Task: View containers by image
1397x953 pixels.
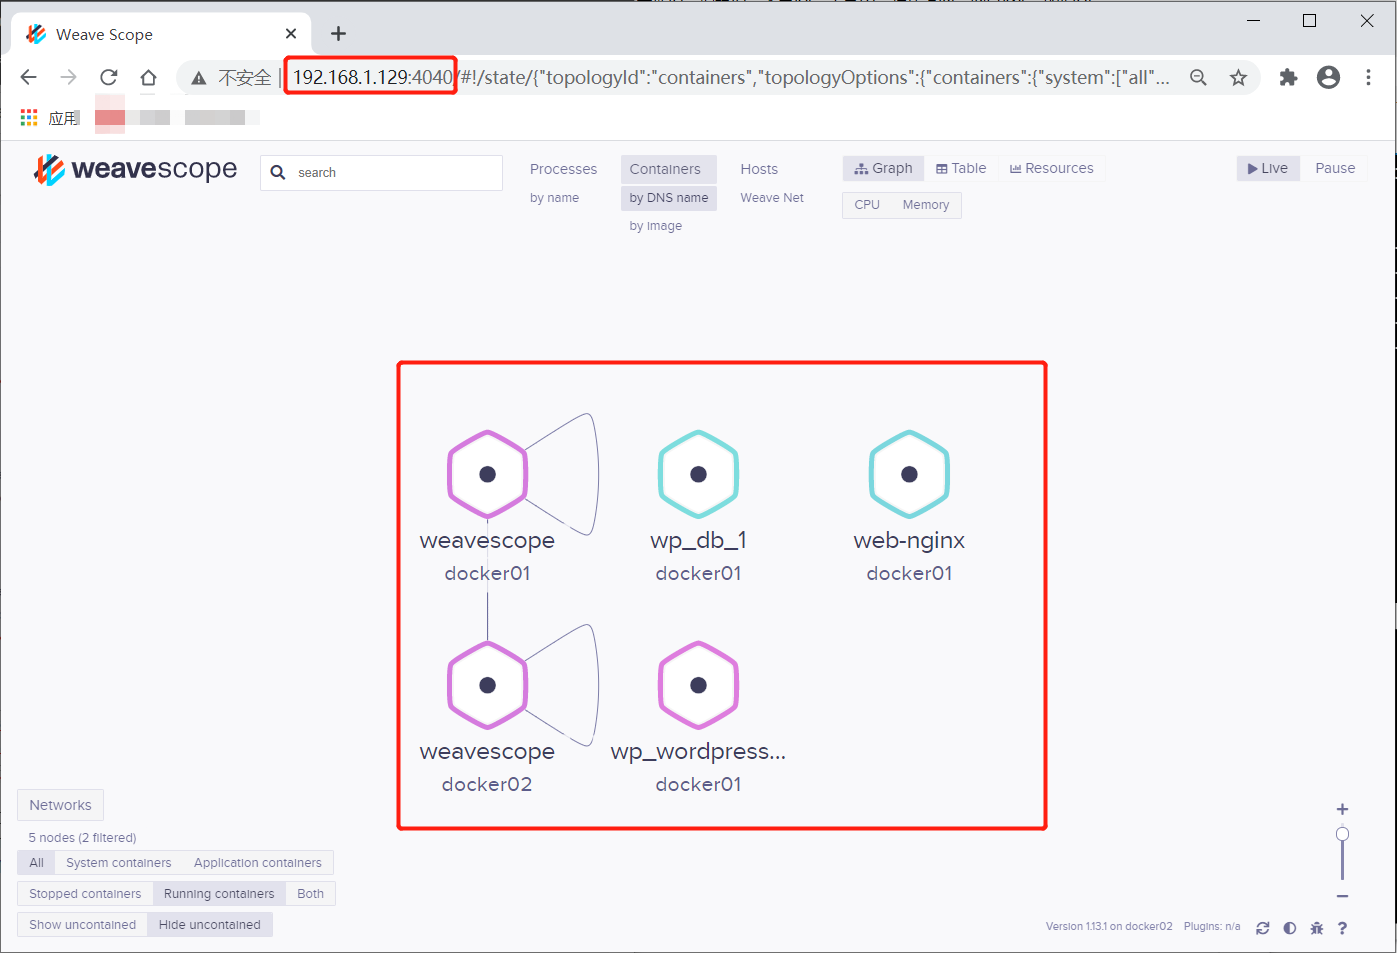Action: click(x=656, y=226)
